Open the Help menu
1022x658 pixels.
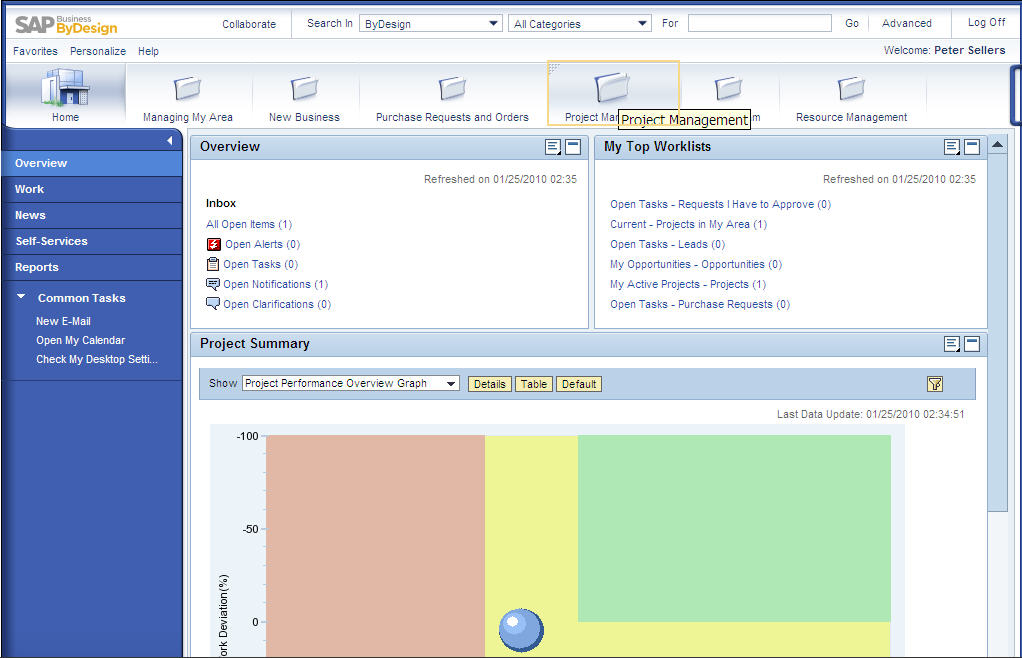(x=148, y=51)
